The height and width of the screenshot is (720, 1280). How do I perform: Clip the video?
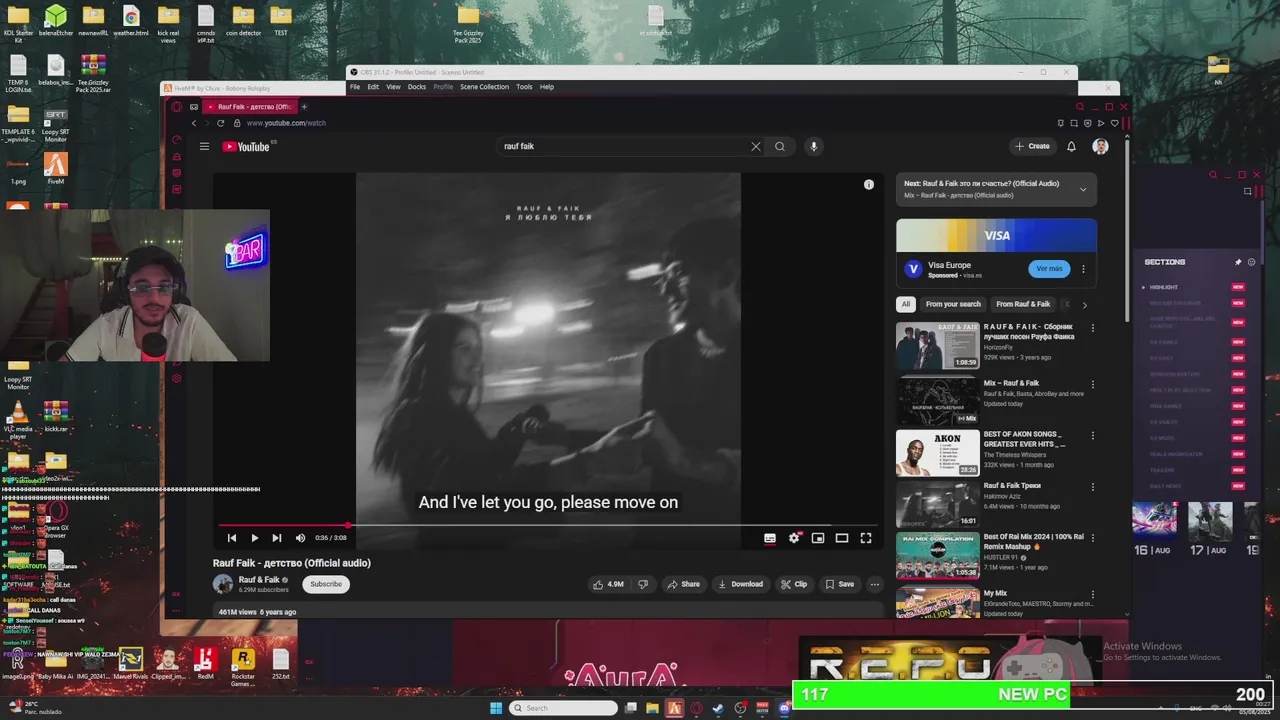point(794,584)
